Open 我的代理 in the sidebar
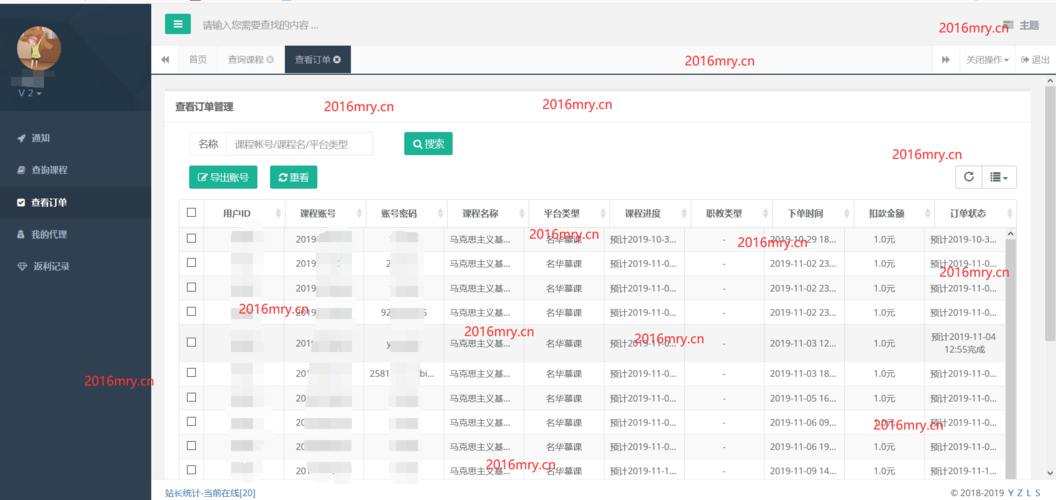This screenshot has width=1056, height=500. click(x=49, y=235)
